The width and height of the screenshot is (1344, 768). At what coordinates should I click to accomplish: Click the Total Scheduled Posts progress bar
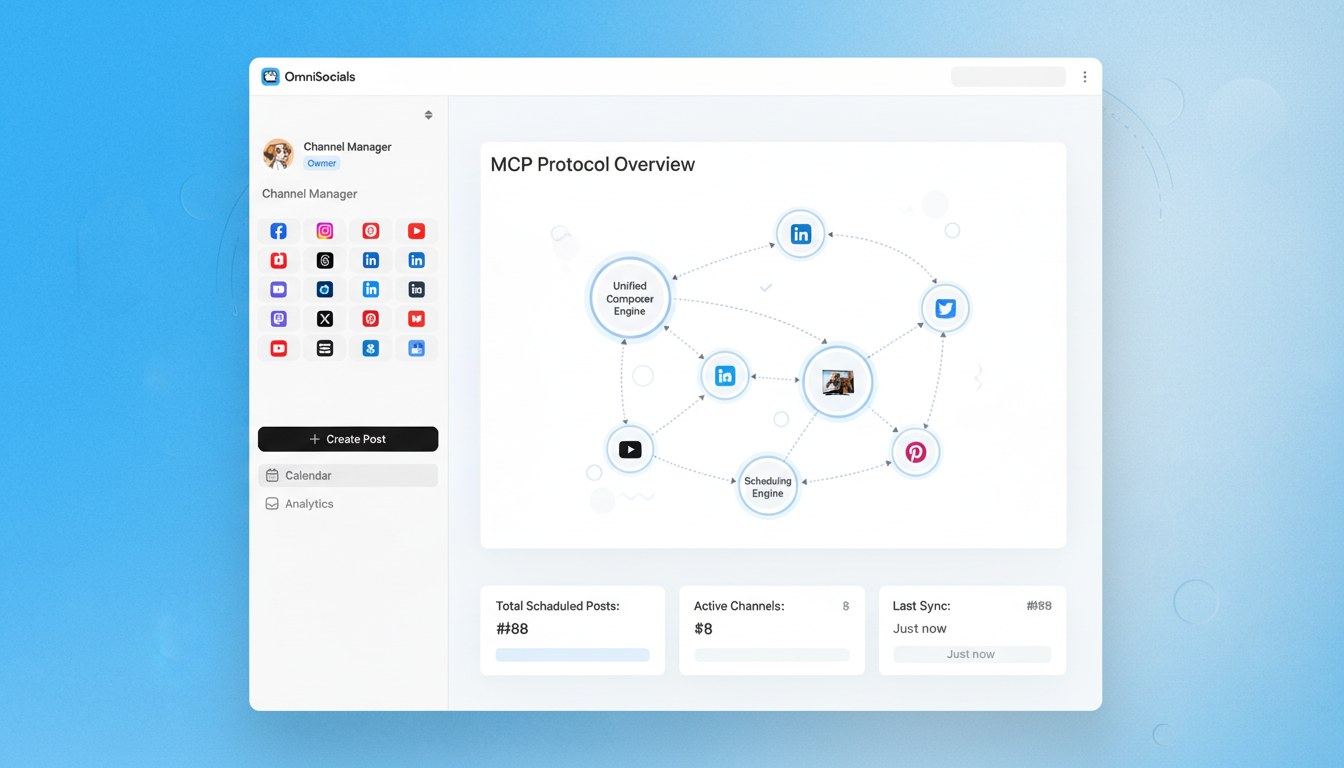click(572, 654)
